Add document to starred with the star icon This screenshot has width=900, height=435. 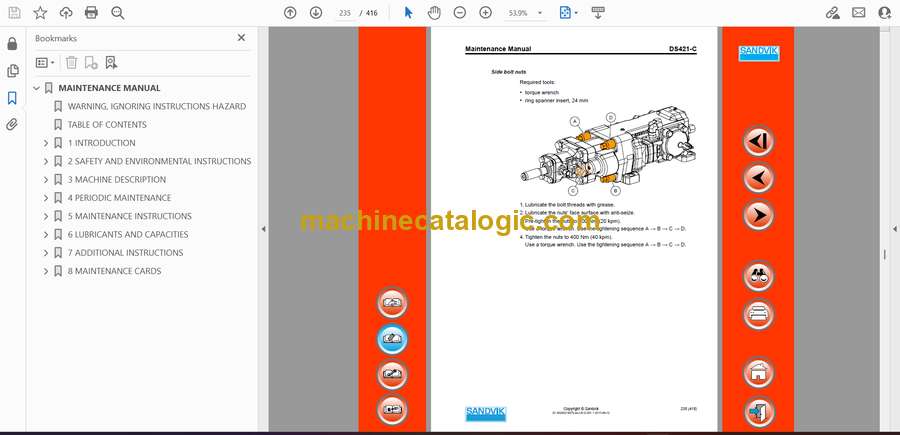point(40,13)
